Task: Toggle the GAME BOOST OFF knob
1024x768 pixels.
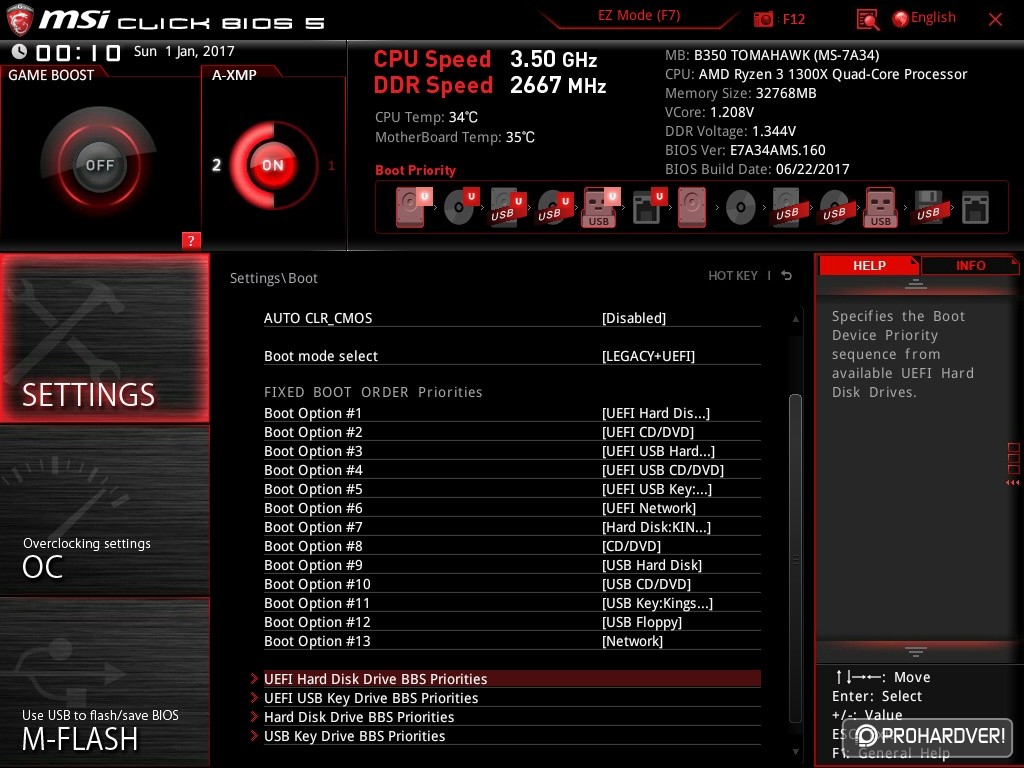Action: 99,165
